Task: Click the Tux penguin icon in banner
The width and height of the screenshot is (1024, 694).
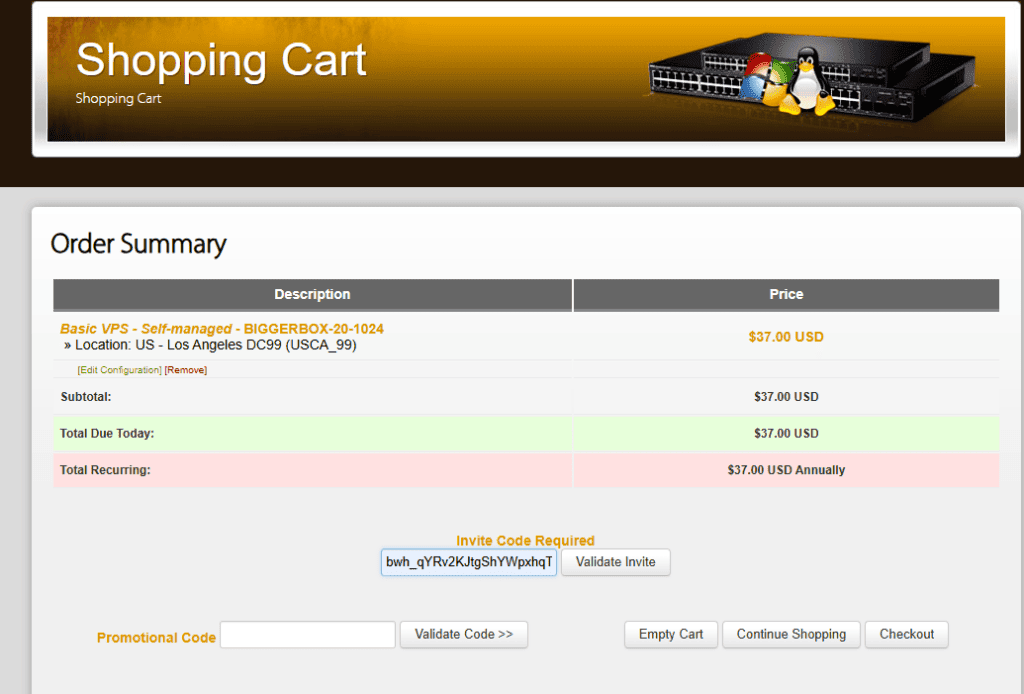Action: 807,81
